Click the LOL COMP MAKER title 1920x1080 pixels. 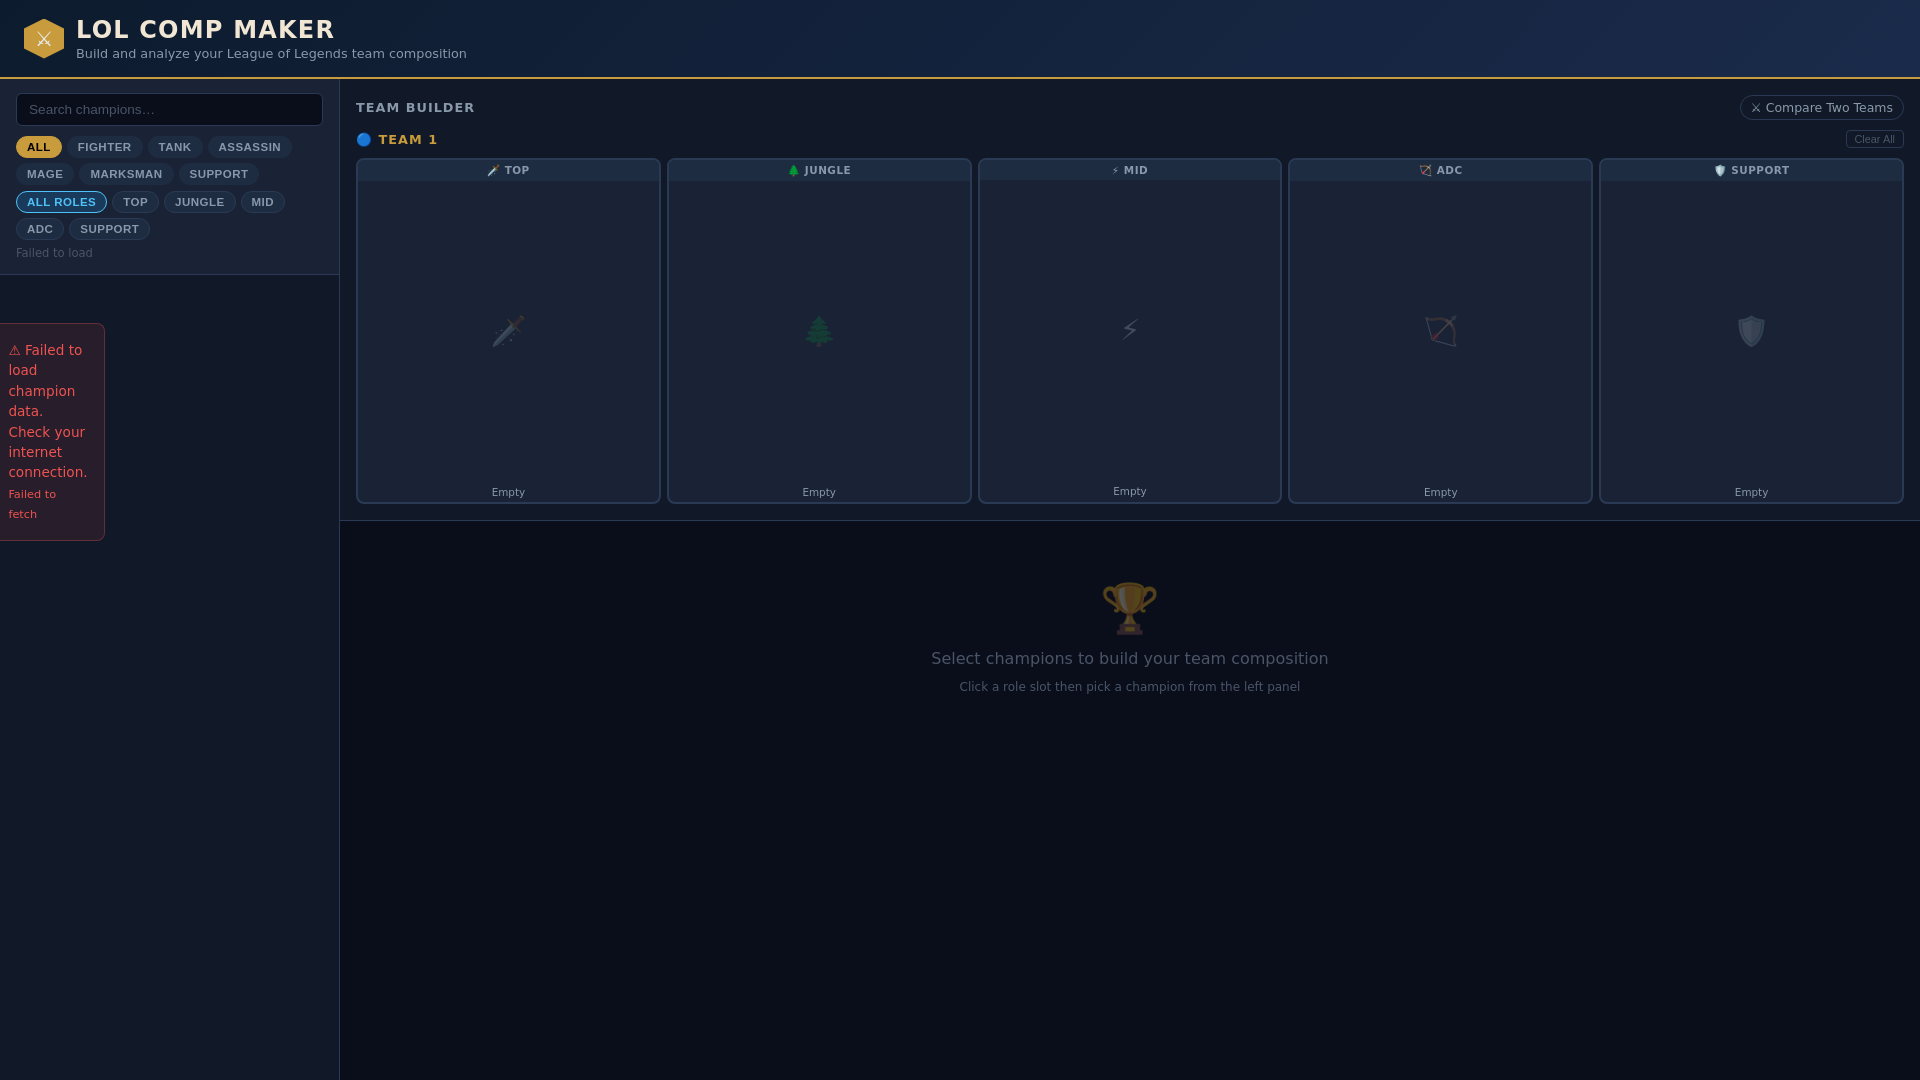coord(205,30)
